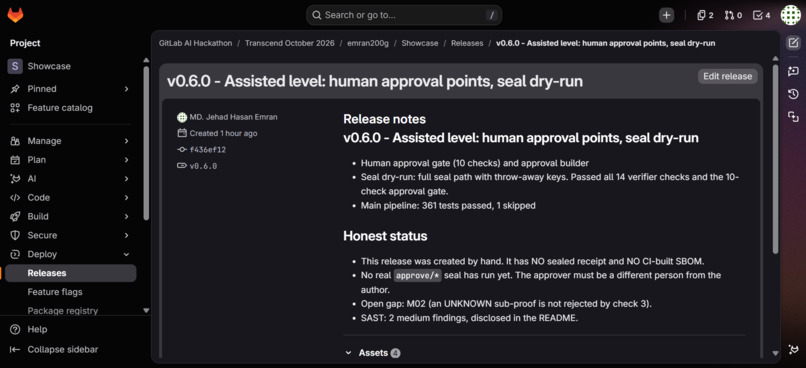
Task: Click the tag icon beside v0.6.0
Action: click(182, 166)
